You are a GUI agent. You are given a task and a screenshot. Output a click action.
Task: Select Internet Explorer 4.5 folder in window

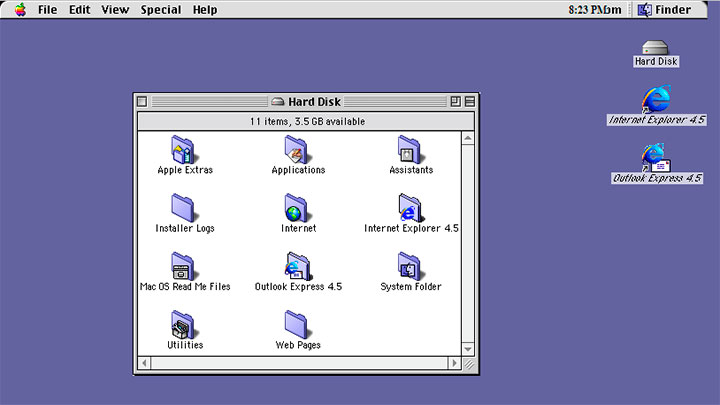tap(410, 208)
